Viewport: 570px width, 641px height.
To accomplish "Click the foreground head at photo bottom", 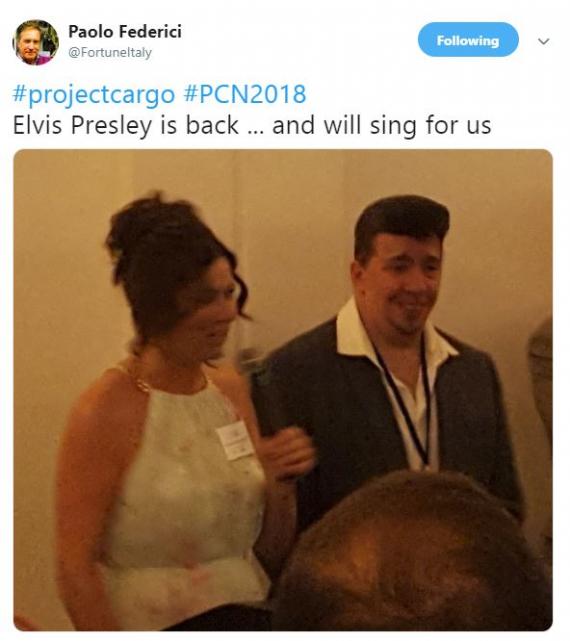I will tap(413, 552).
